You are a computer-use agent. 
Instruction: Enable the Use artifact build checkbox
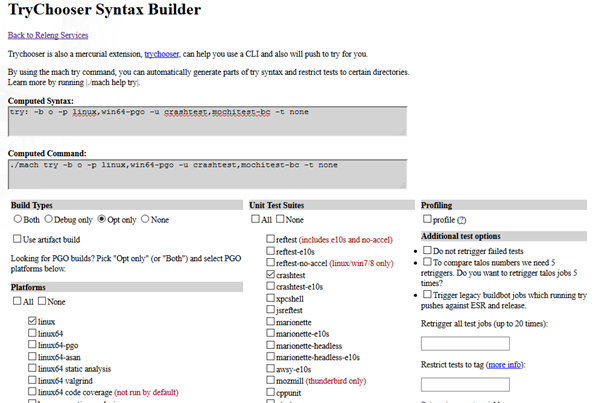coord(17,239)
